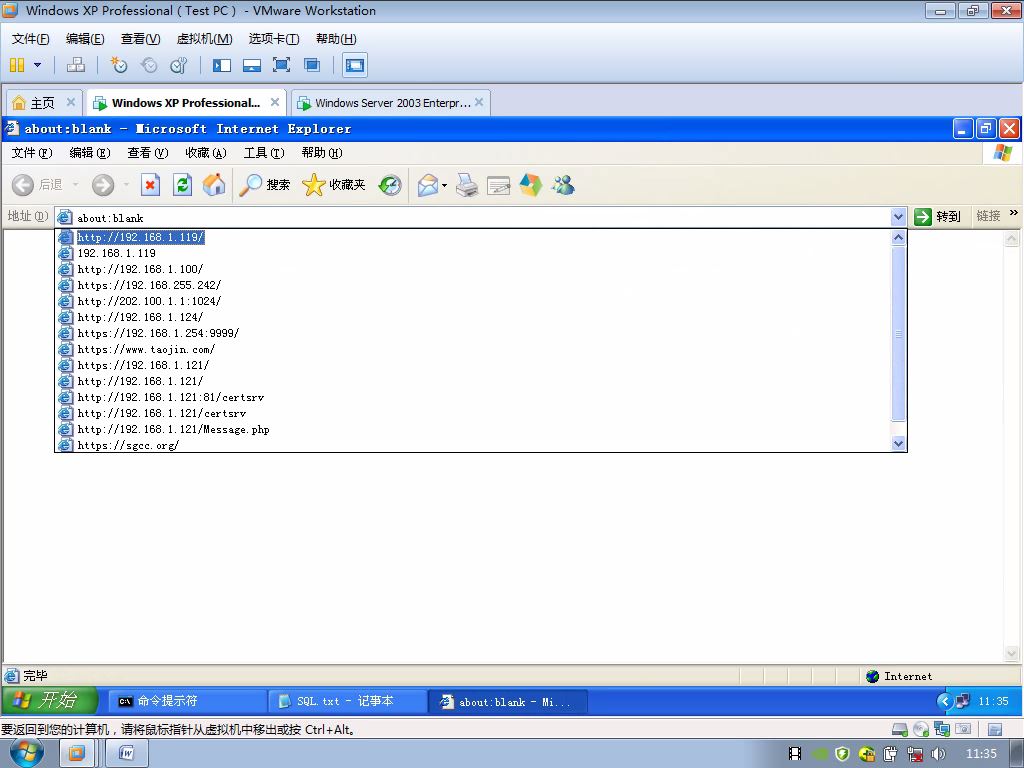Expand the XP system tray arrow
Image resolution: width=1024 pixels, height=768 pixels.
coord(944,701)
